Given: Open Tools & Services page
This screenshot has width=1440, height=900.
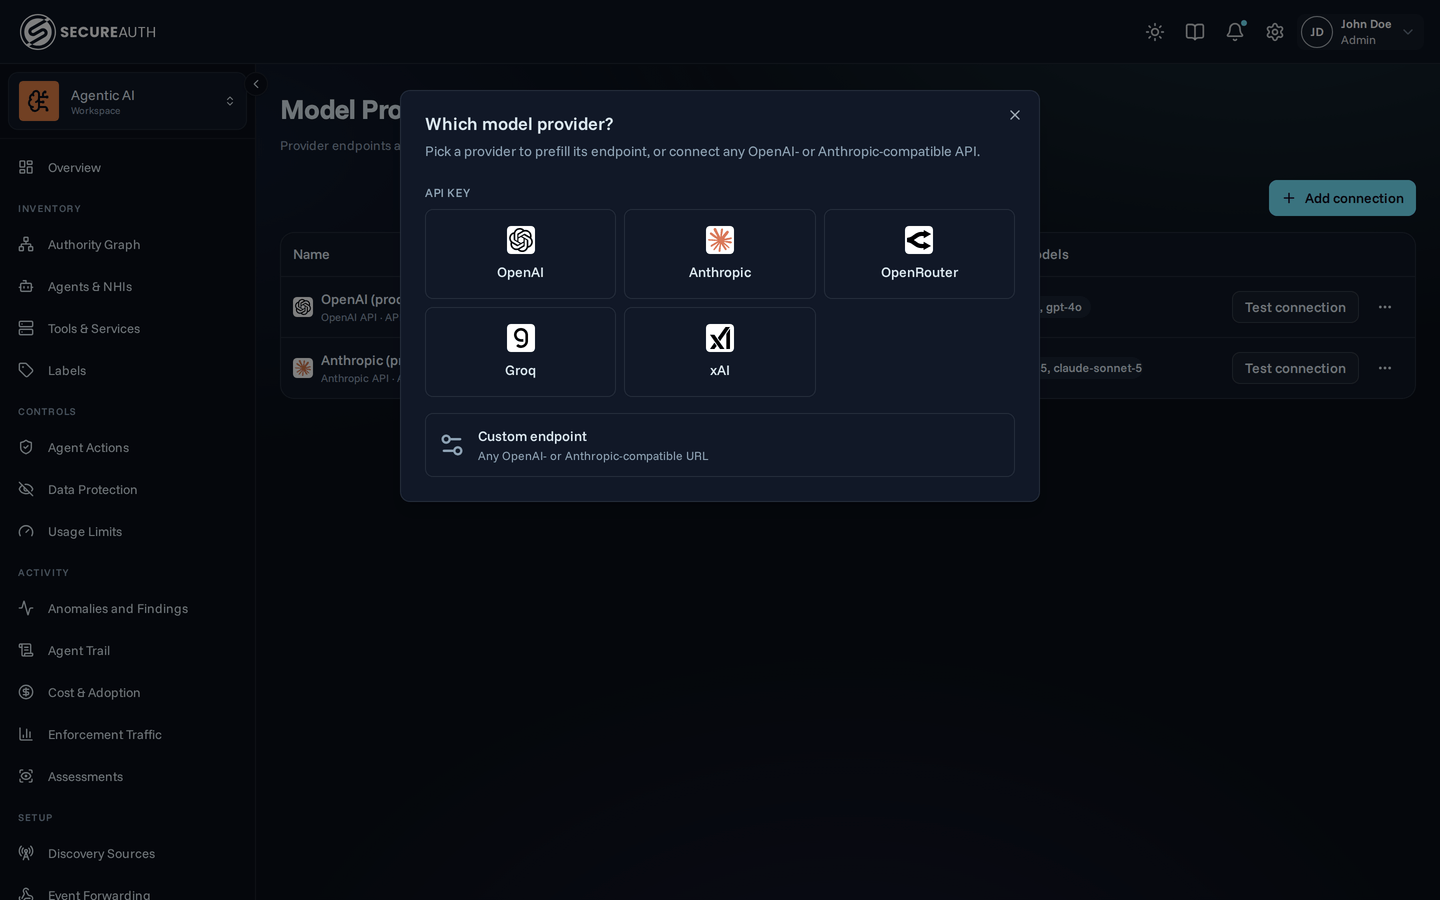Looking at the screenshot, I should click(127, 328).
